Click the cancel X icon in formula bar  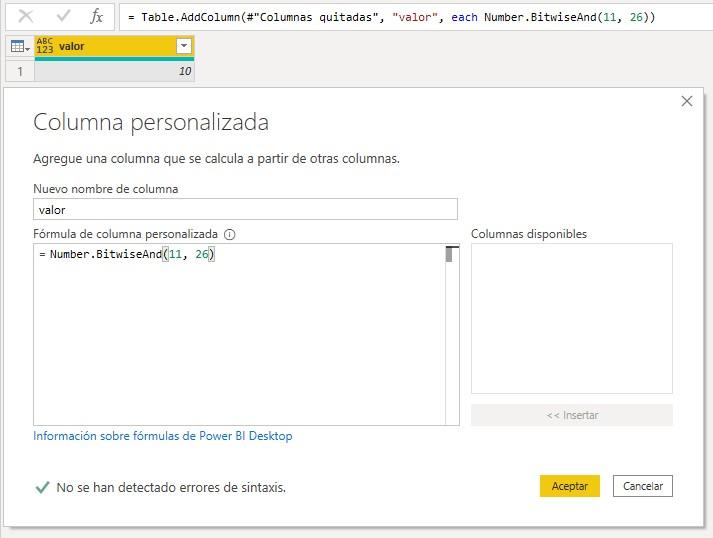(26, 16)
